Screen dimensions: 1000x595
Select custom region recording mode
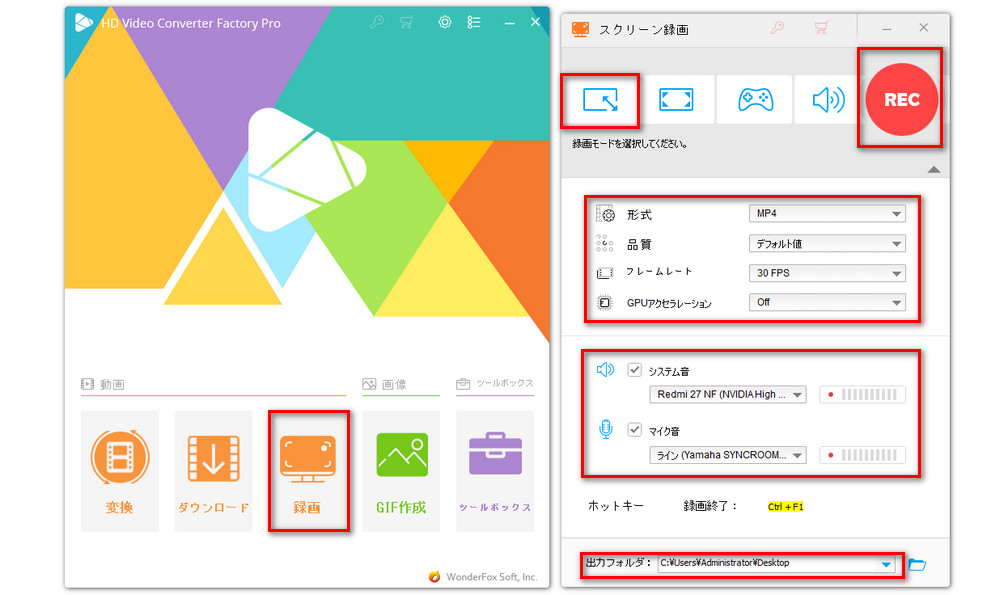pos(600,100)
